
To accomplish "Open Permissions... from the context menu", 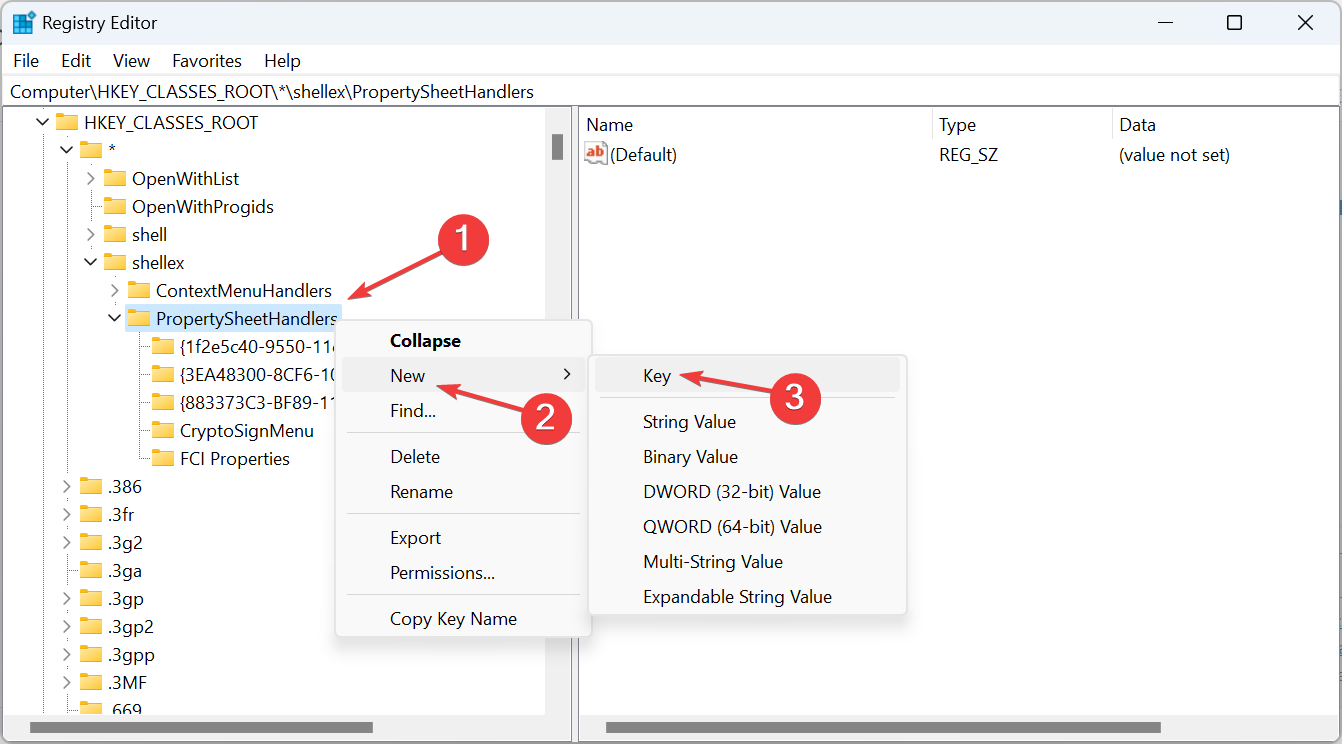I will 464,572.
